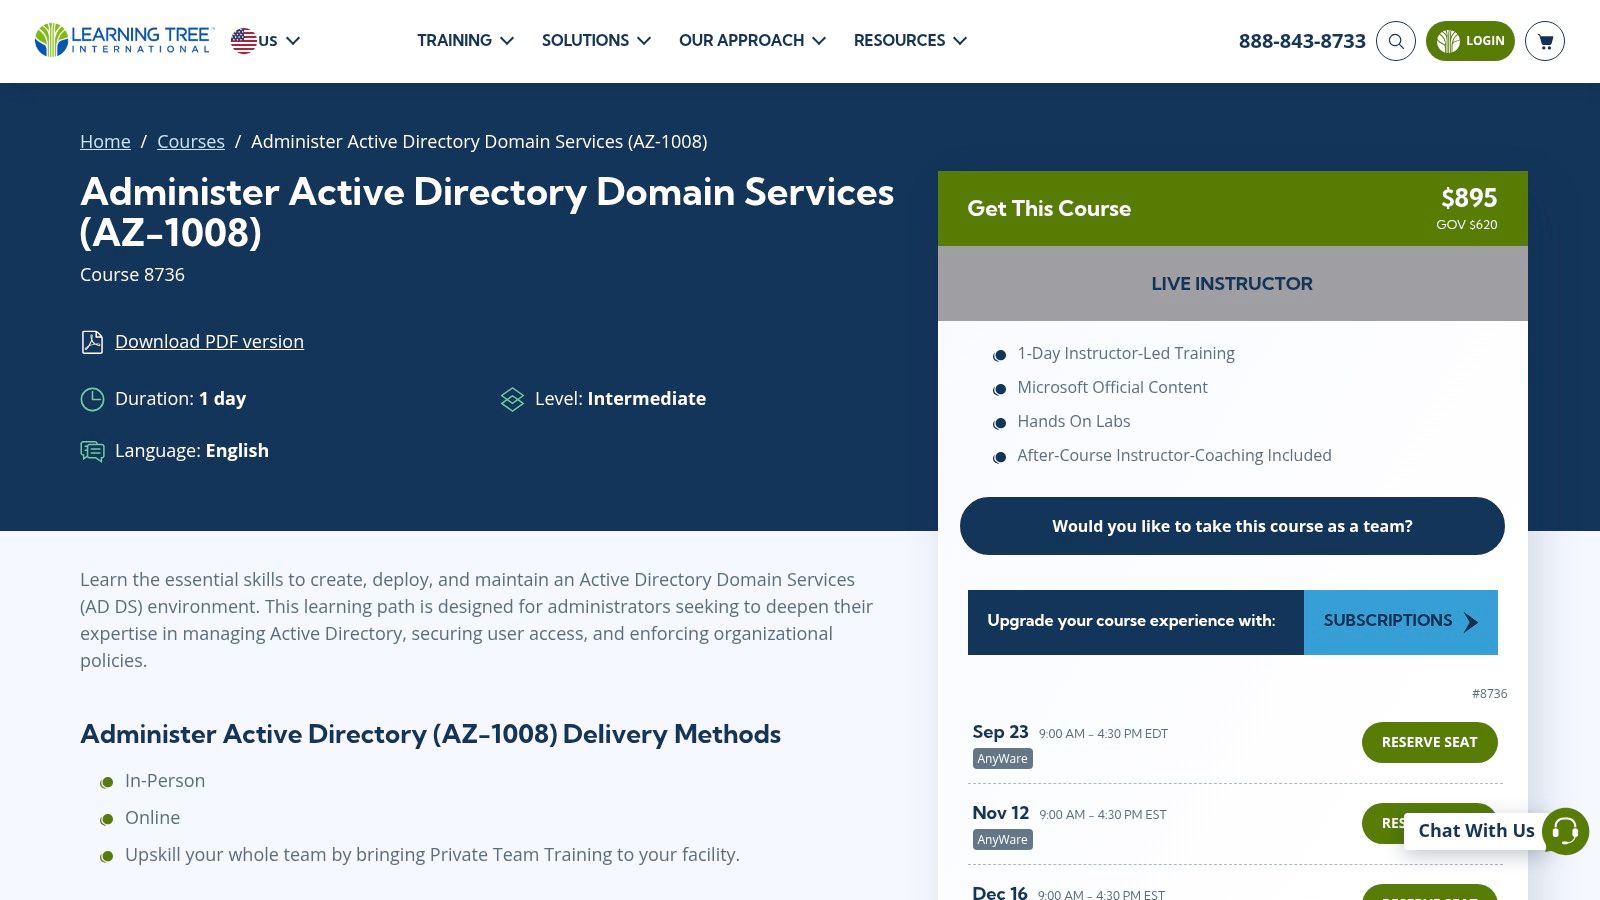Click 'After-Course Instructor-Coaching Included' bullet
1600x900 pixels.
coord(1174,456)
